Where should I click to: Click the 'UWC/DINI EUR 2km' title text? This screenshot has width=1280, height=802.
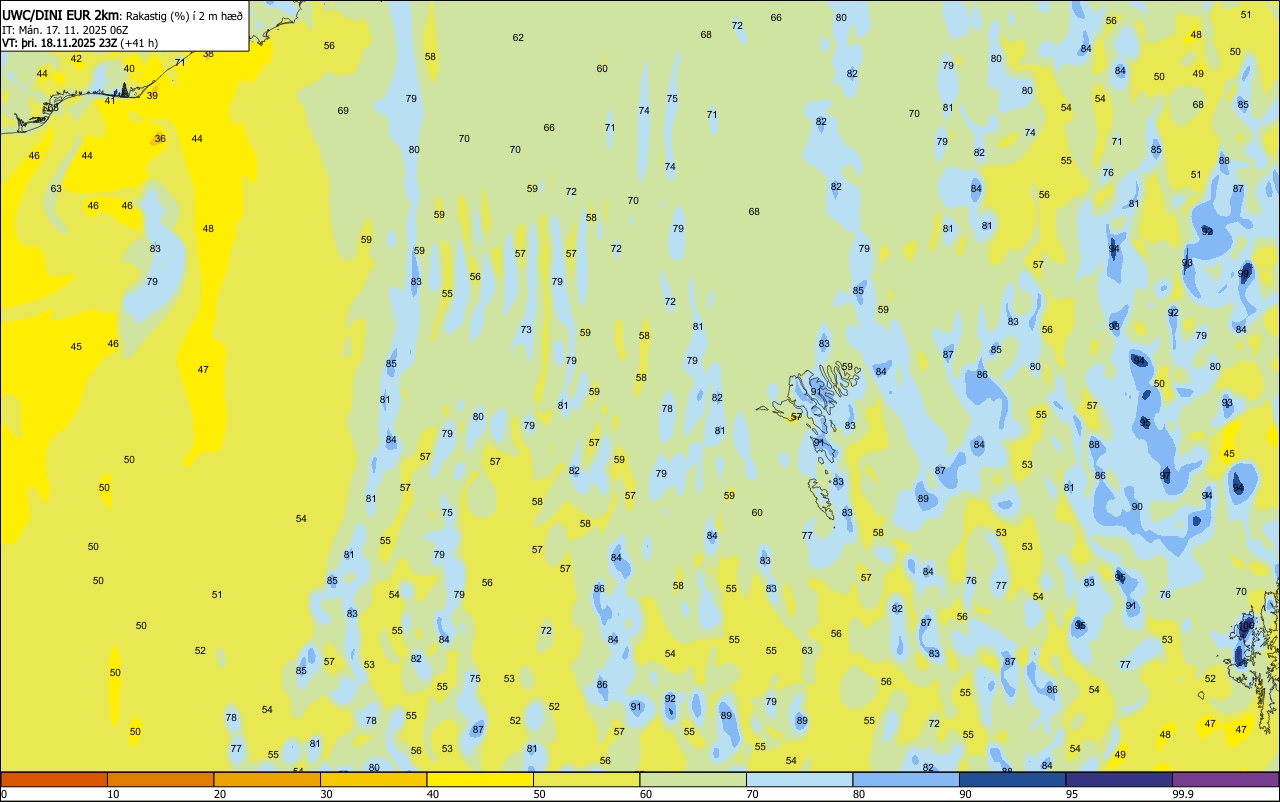coord(61,15)
